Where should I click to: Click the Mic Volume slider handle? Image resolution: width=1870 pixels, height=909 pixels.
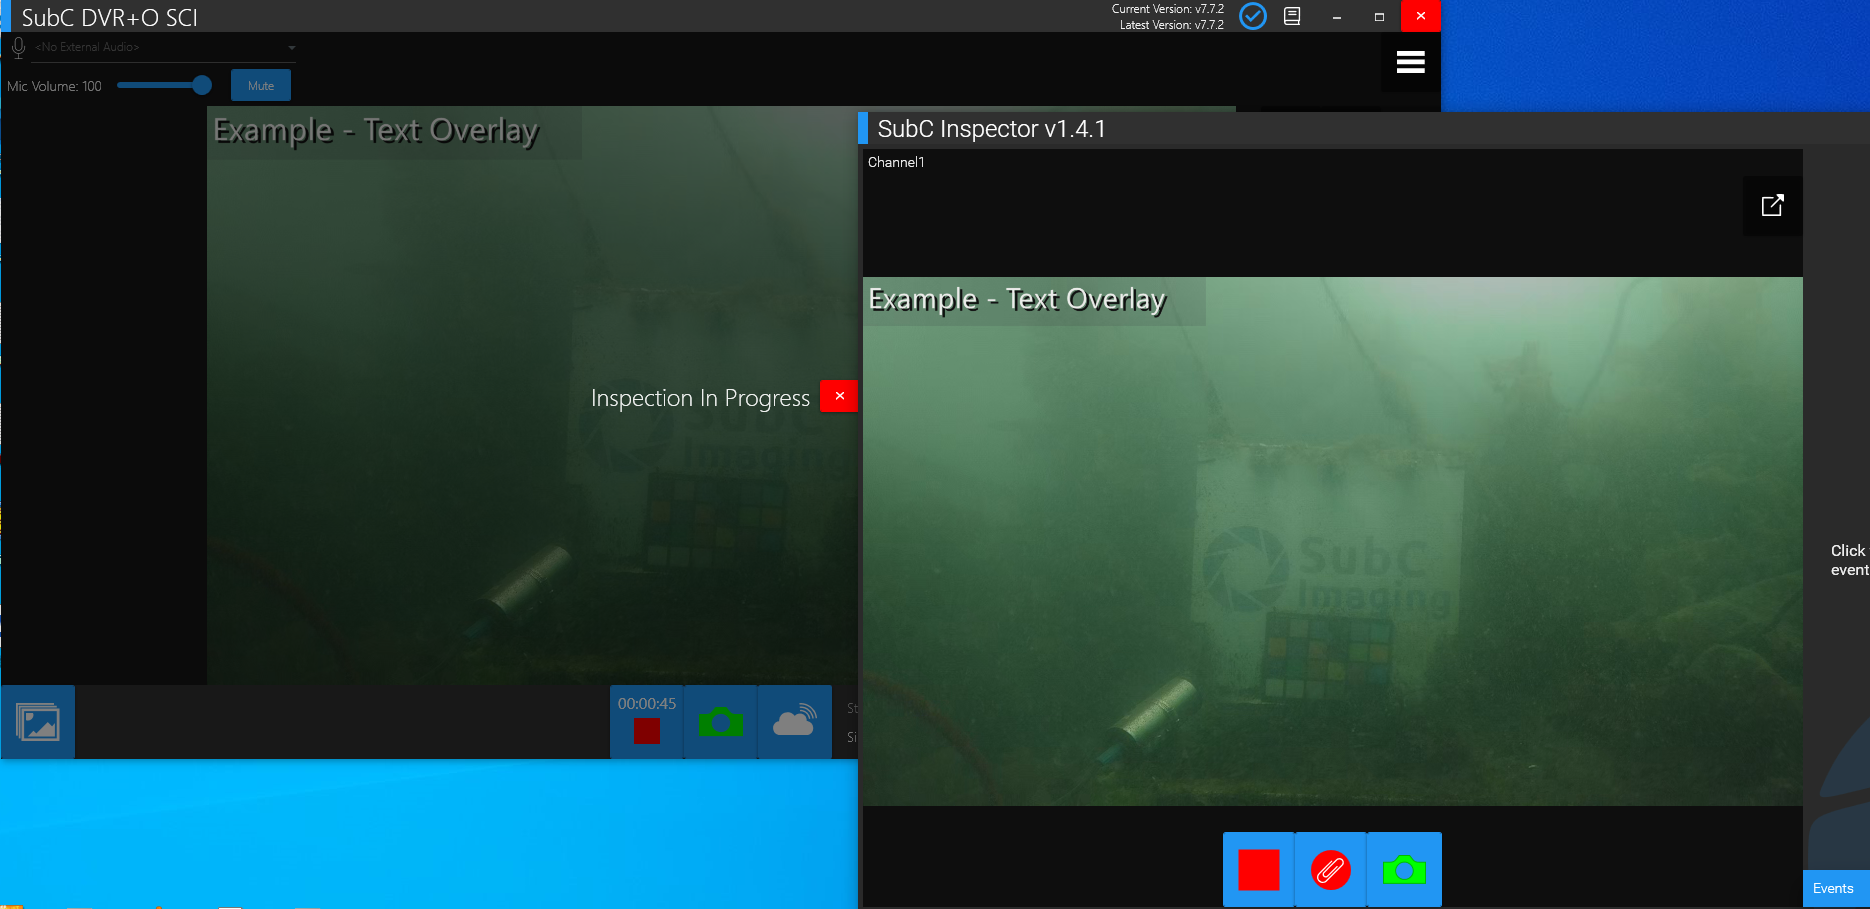pyautogui.click(x=202, y=86)
